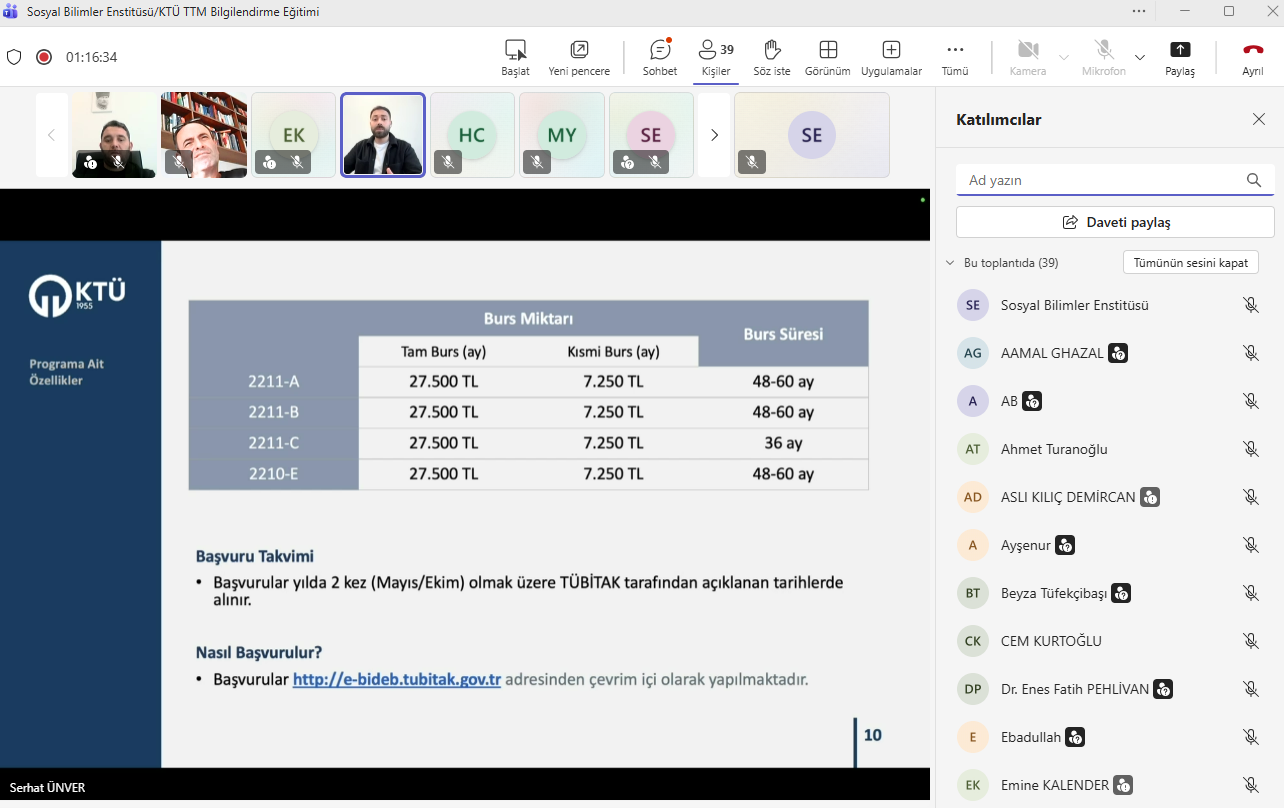1284x808 pixels.
Task: Open Uygulamalar apps icon
Action: pos(891,51)
